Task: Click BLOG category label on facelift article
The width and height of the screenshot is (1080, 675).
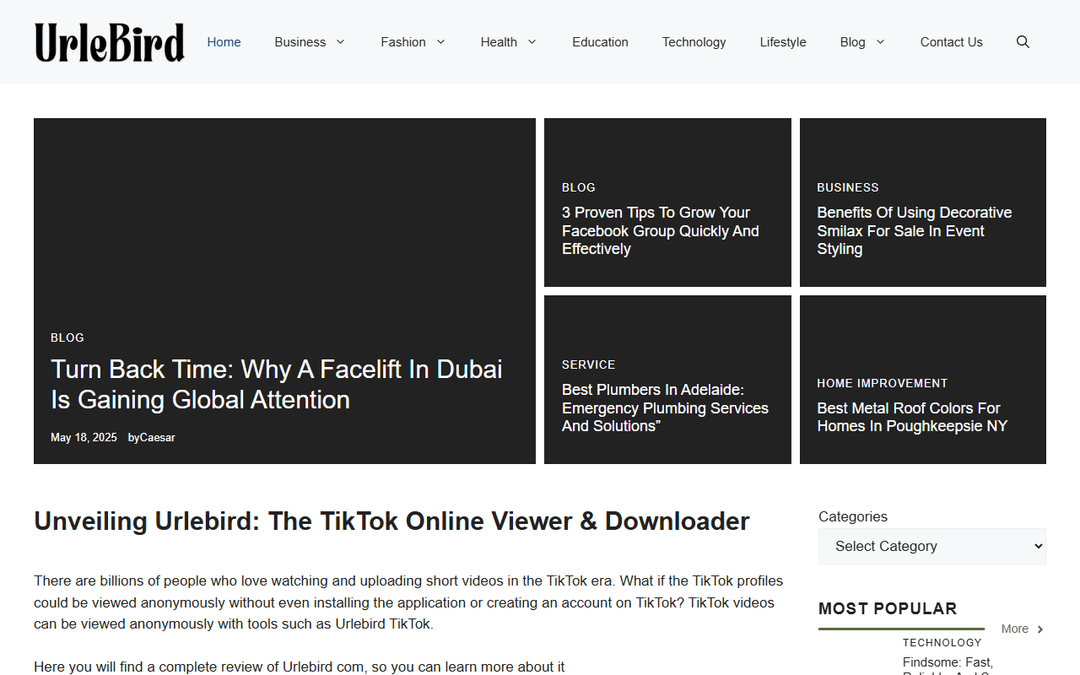Action: [67, 338]
